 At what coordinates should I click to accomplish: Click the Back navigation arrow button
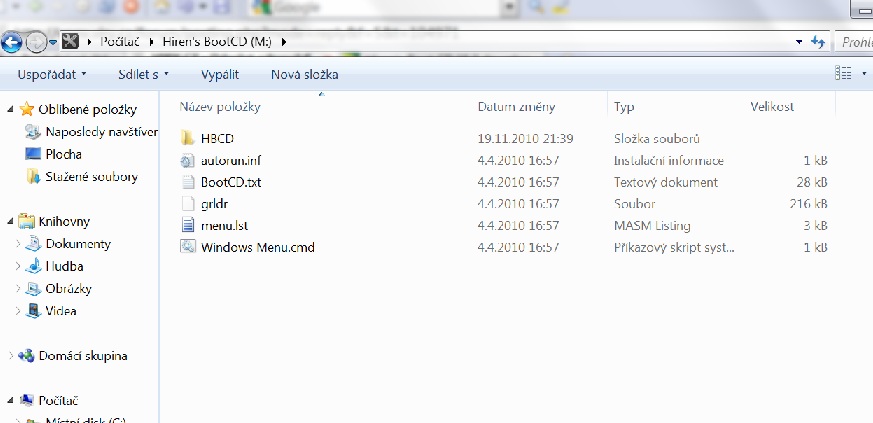13,42
